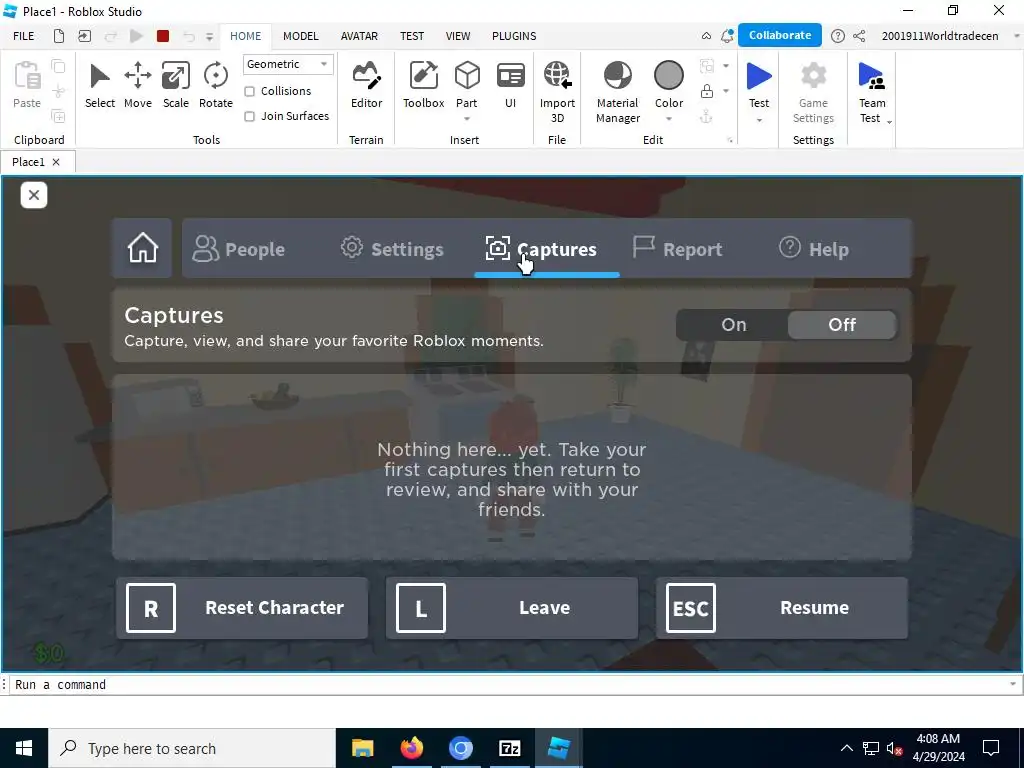The width and height of the screenshot is (1024, 768).
Task: Expand the Part dropdown arrow
Action: [467, 119]
